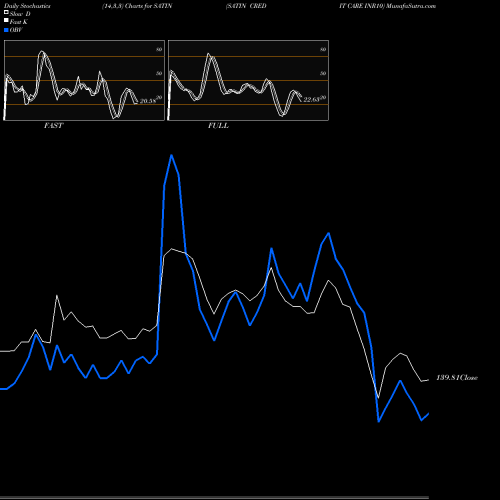Click the 20.58 value in FAST chart

148,101
